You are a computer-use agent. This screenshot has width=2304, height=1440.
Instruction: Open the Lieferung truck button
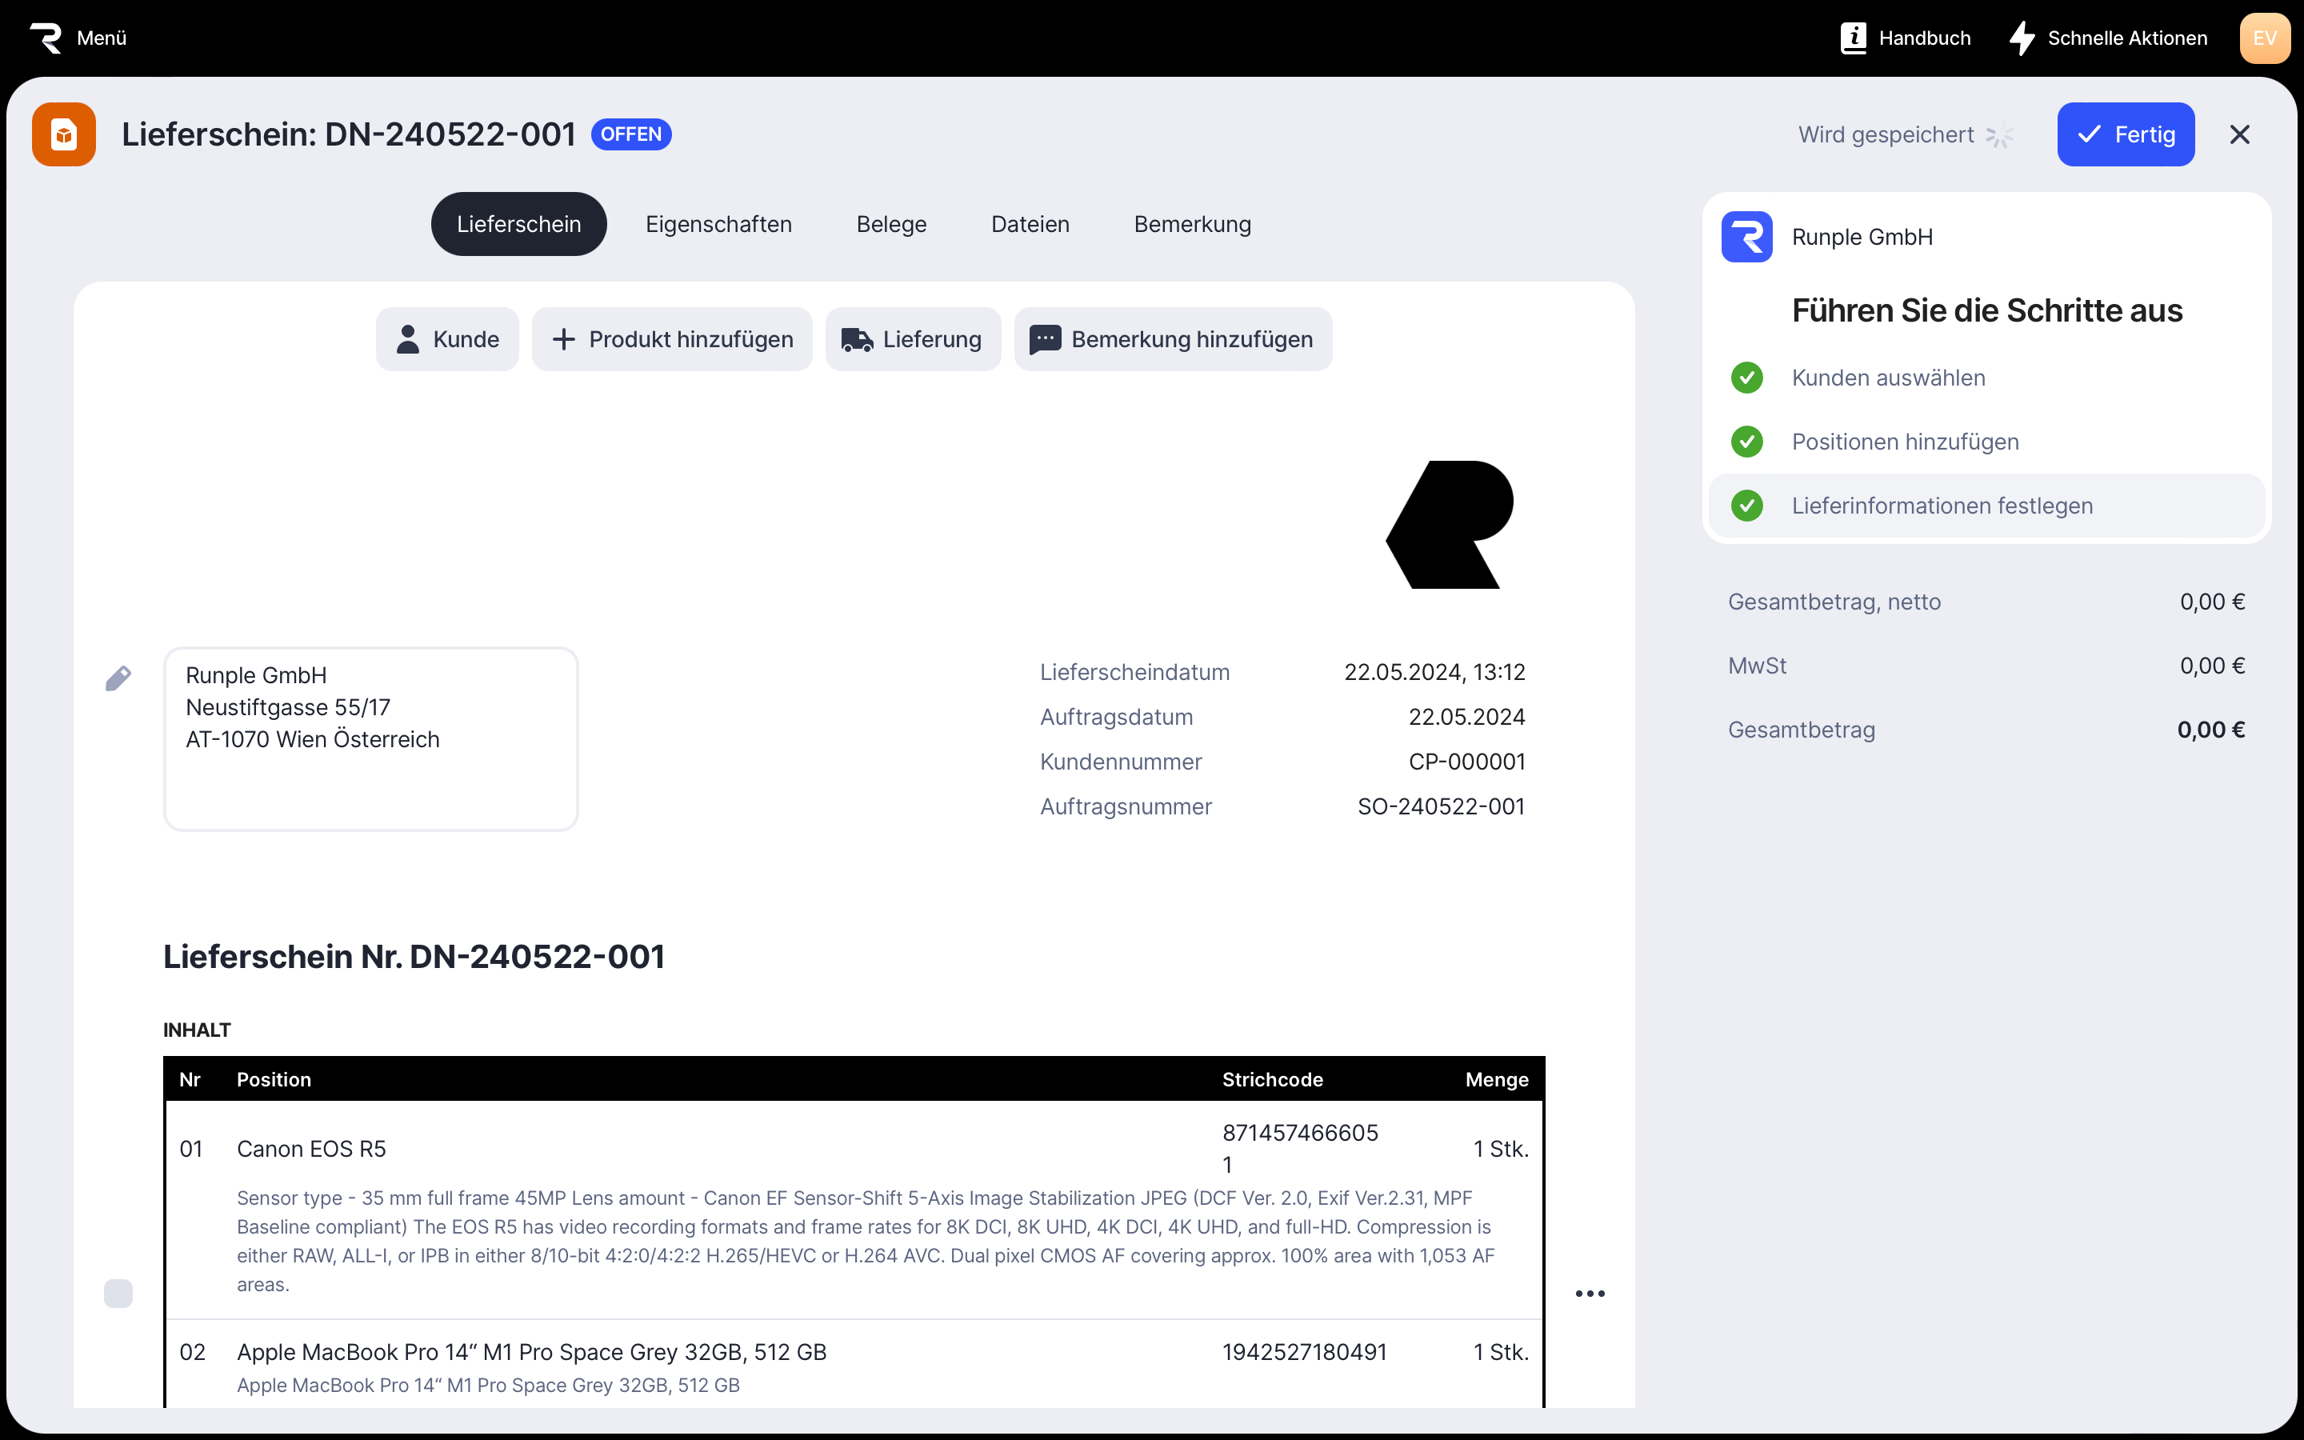(912, 340)
